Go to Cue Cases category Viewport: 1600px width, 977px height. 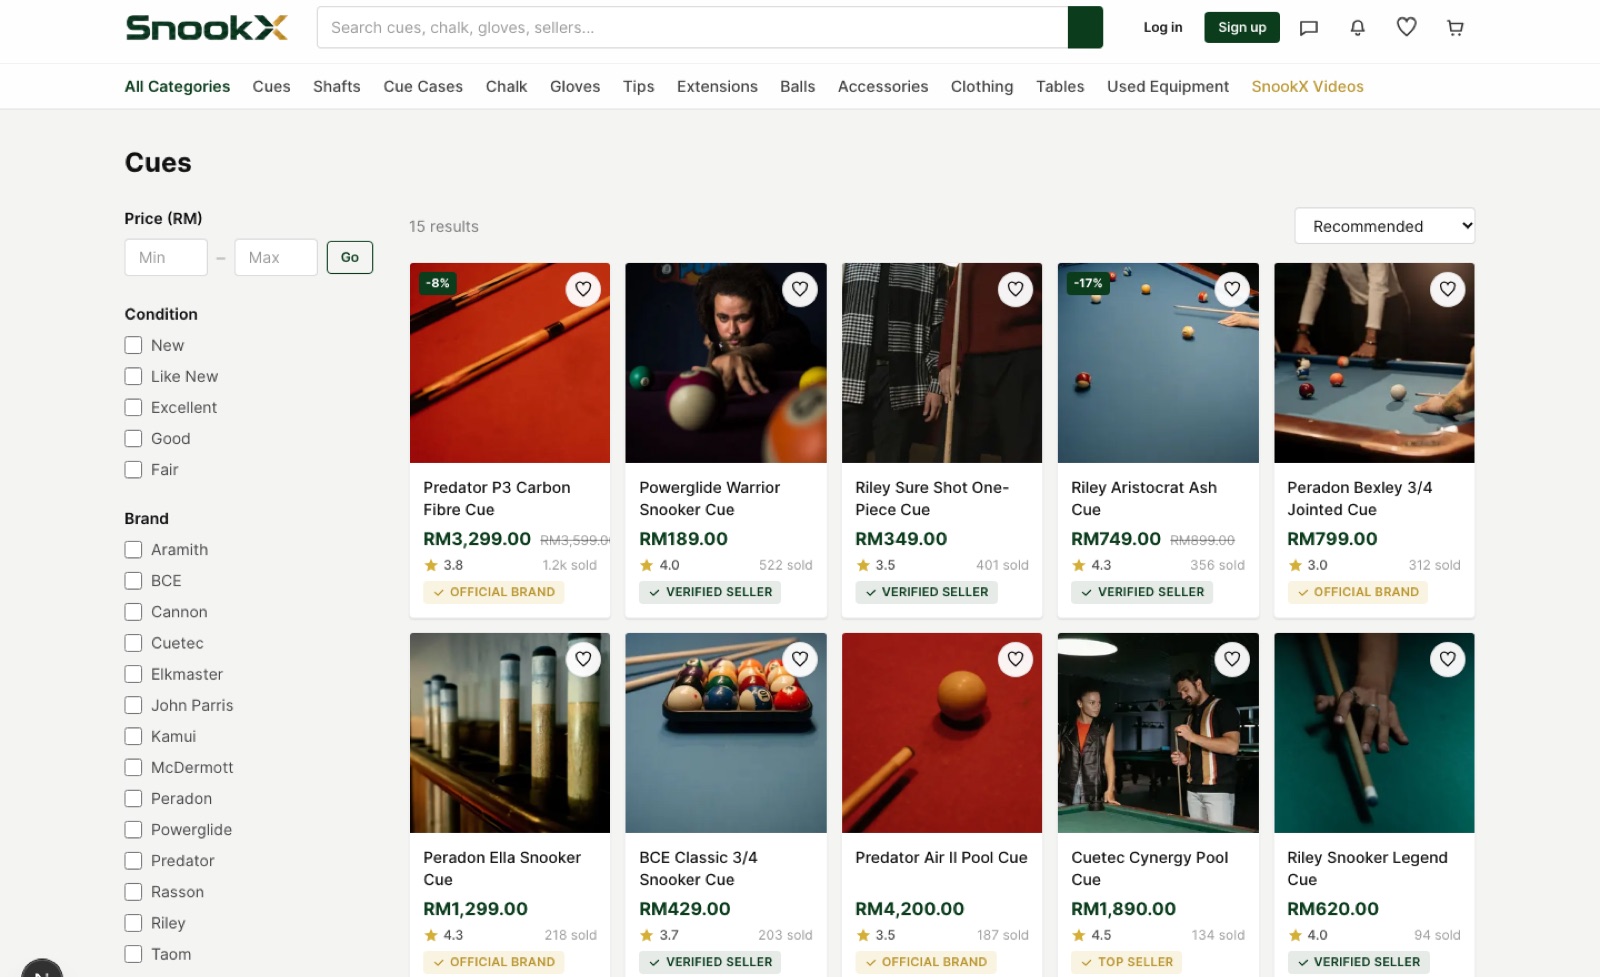423,86
